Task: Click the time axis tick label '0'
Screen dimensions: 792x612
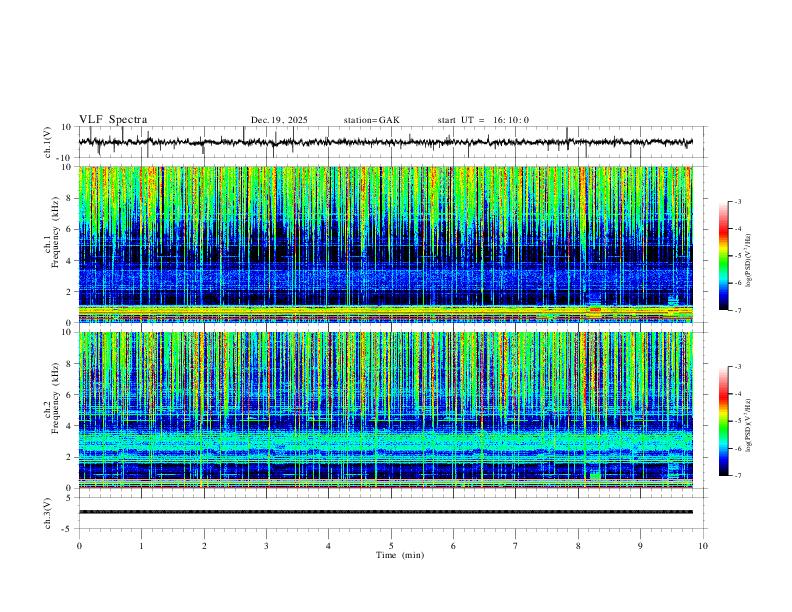Action: (79, 546)
